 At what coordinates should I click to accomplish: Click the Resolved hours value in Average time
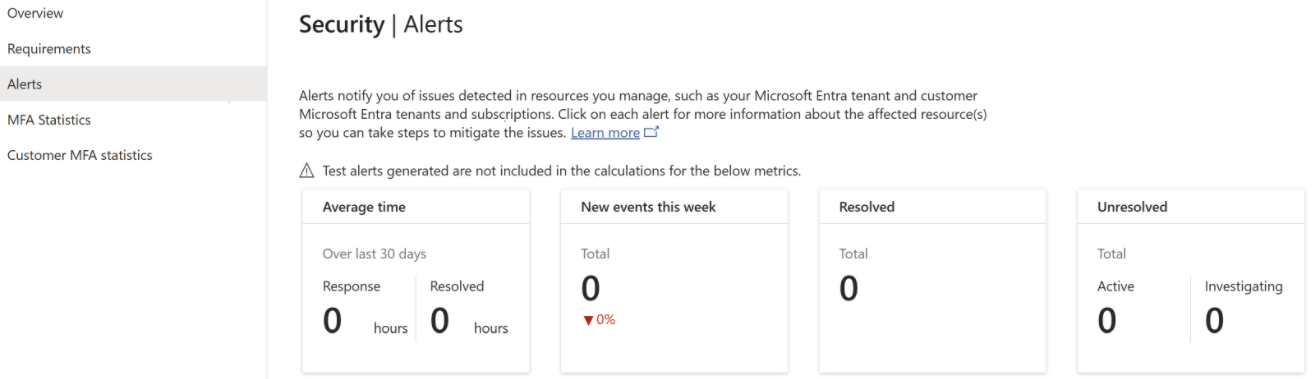click(439, 321)
